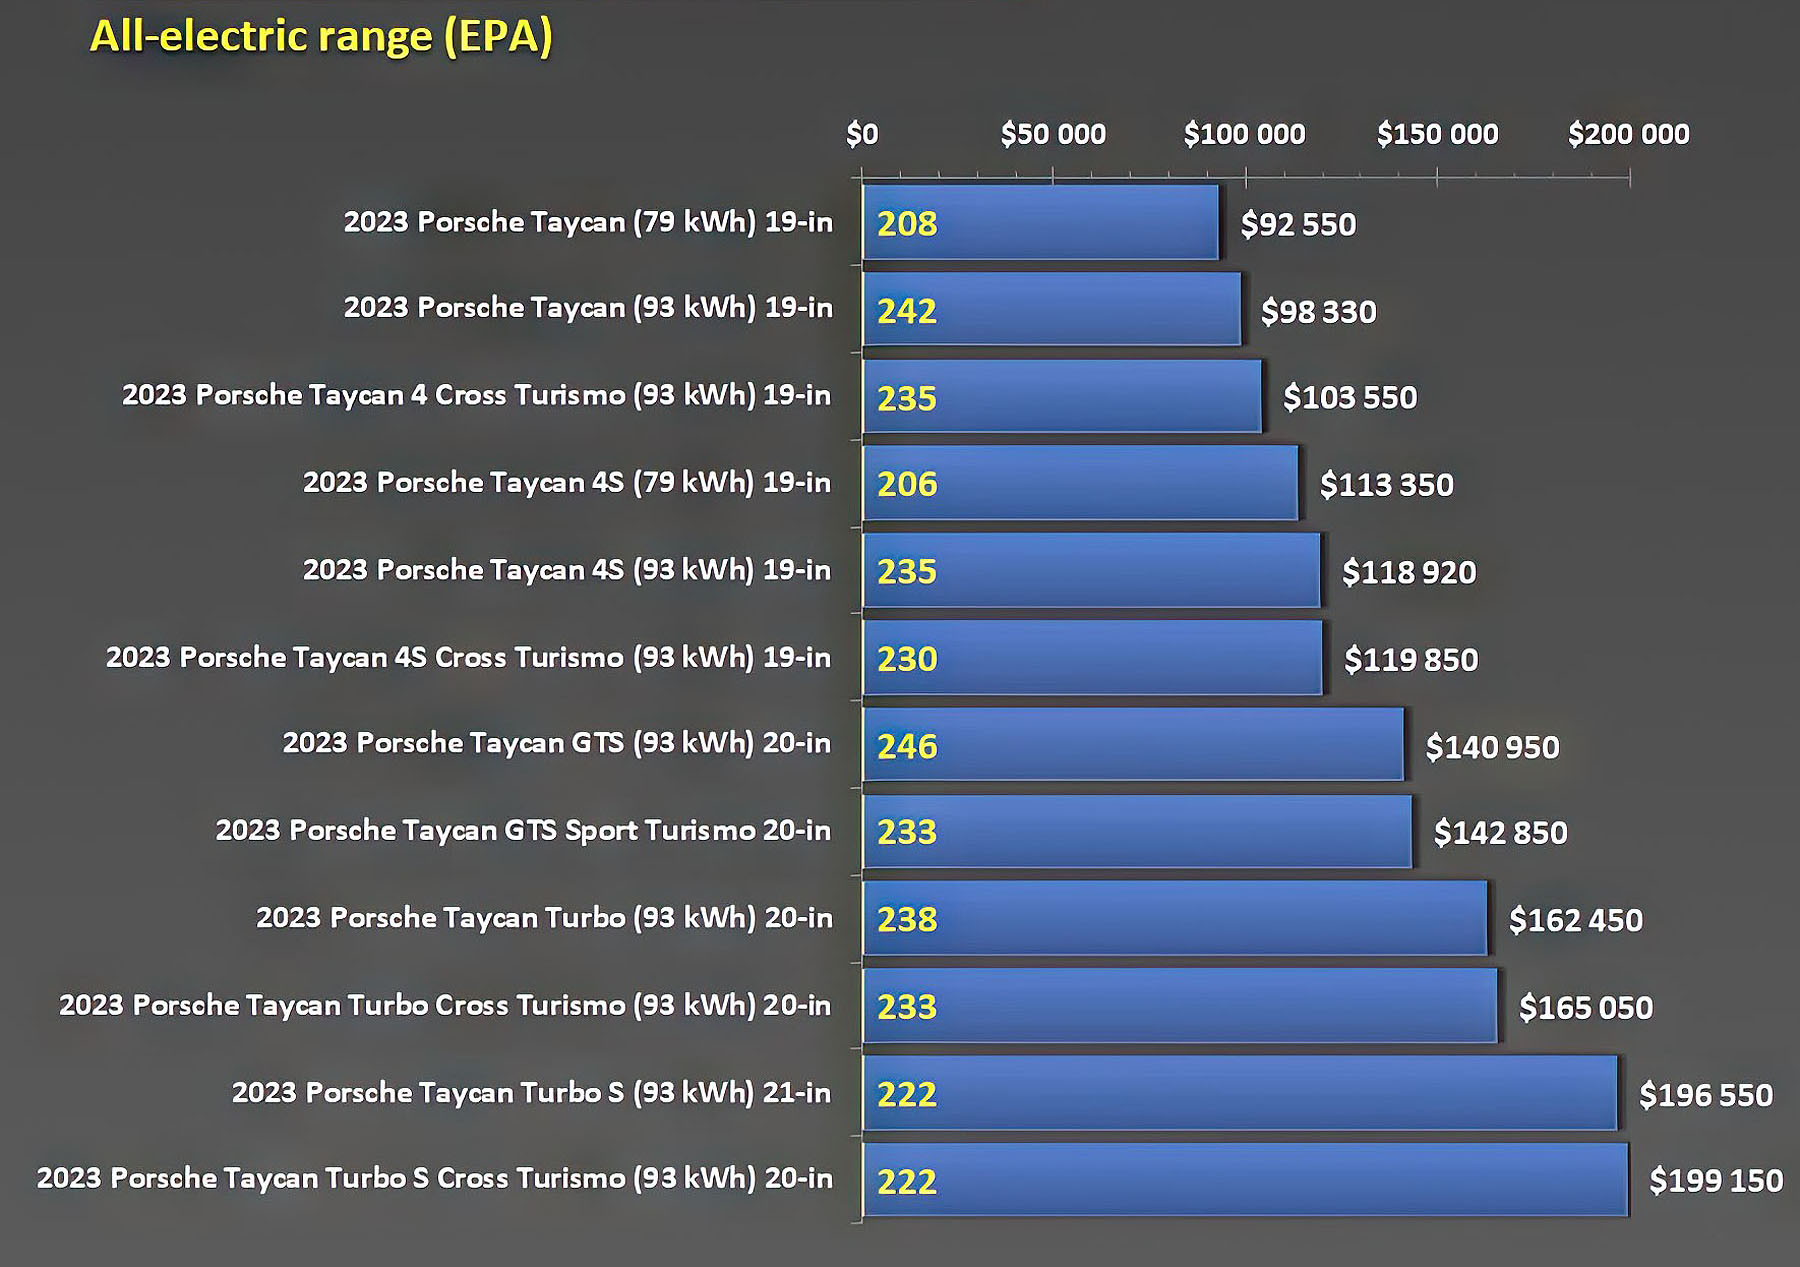This screenshot has width=1800, height=1267.
Task: Click the $150 000 axis label
Action: tap(1437, 134)
